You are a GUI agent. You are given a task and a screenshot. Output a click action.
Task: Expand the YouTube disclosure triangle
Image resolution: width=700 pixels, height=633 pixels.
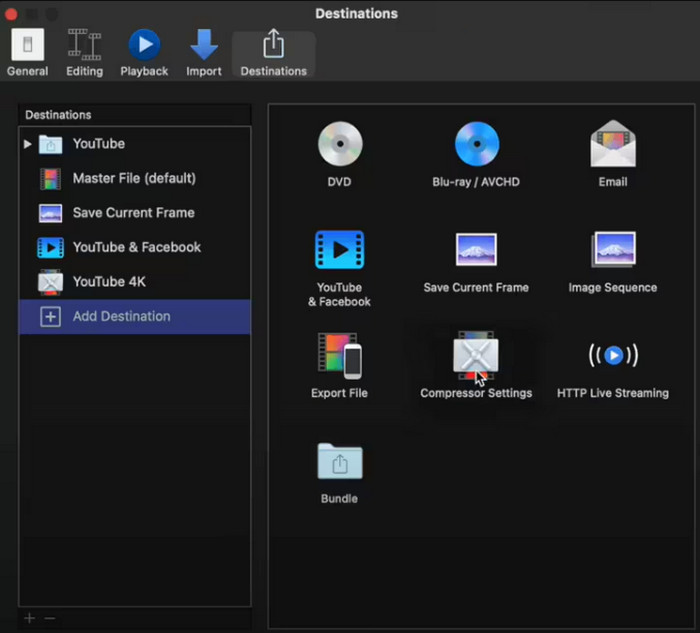[x=28, y=144]
